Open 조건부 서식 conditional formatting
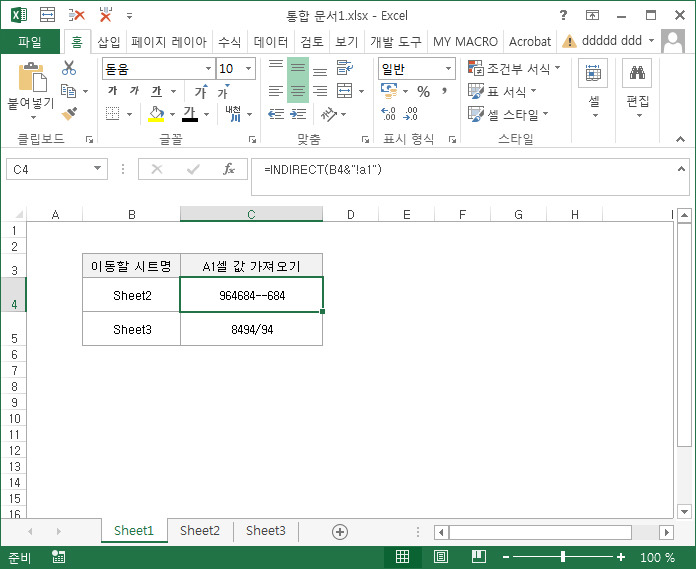Screen dimensions: 696x569 coord(514,68)
